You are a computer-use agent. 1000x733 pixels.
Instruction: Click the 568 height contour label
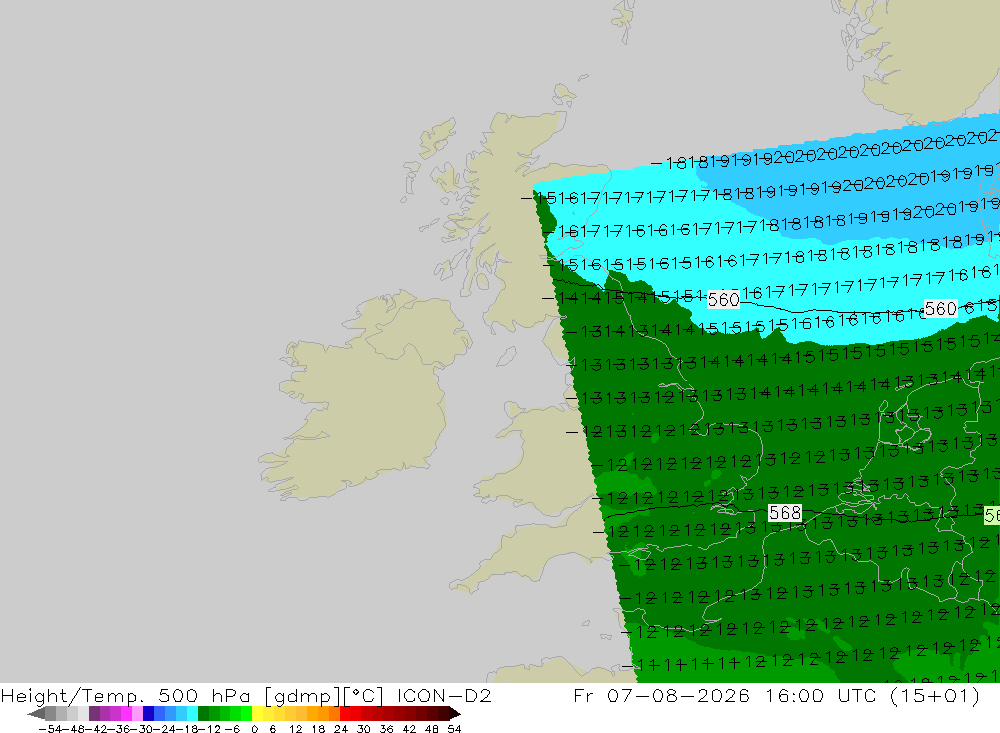pyautogui.click(x=784, y=513)
